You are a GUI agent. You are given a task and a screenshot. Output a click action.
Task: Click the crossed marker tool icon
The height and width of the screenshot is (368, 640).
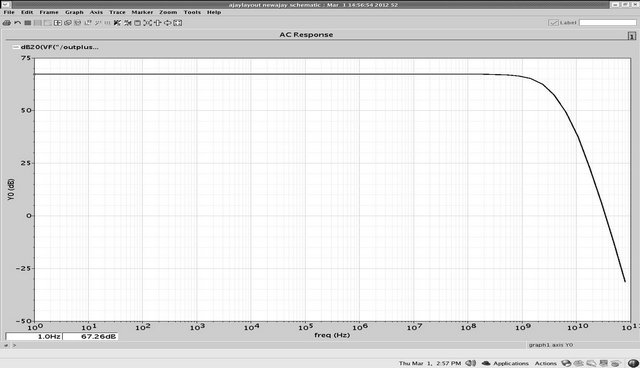[117, 23]
